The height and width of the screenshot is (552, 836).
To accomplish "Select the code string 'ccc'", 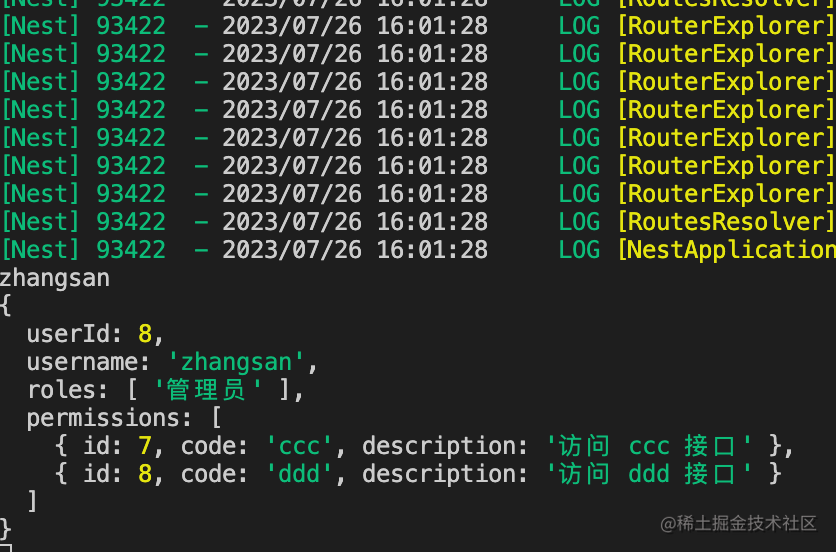I will (299, 446).
